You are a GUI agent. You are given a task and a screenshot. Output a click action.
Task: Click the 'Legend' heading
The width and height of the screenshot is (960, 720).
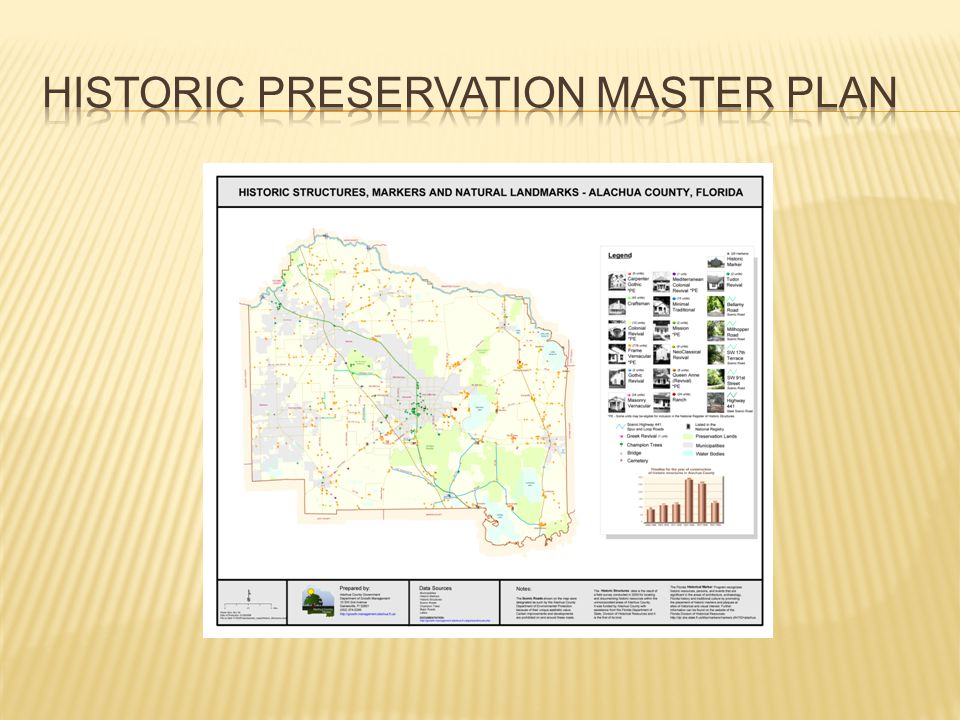pos(620,255)
